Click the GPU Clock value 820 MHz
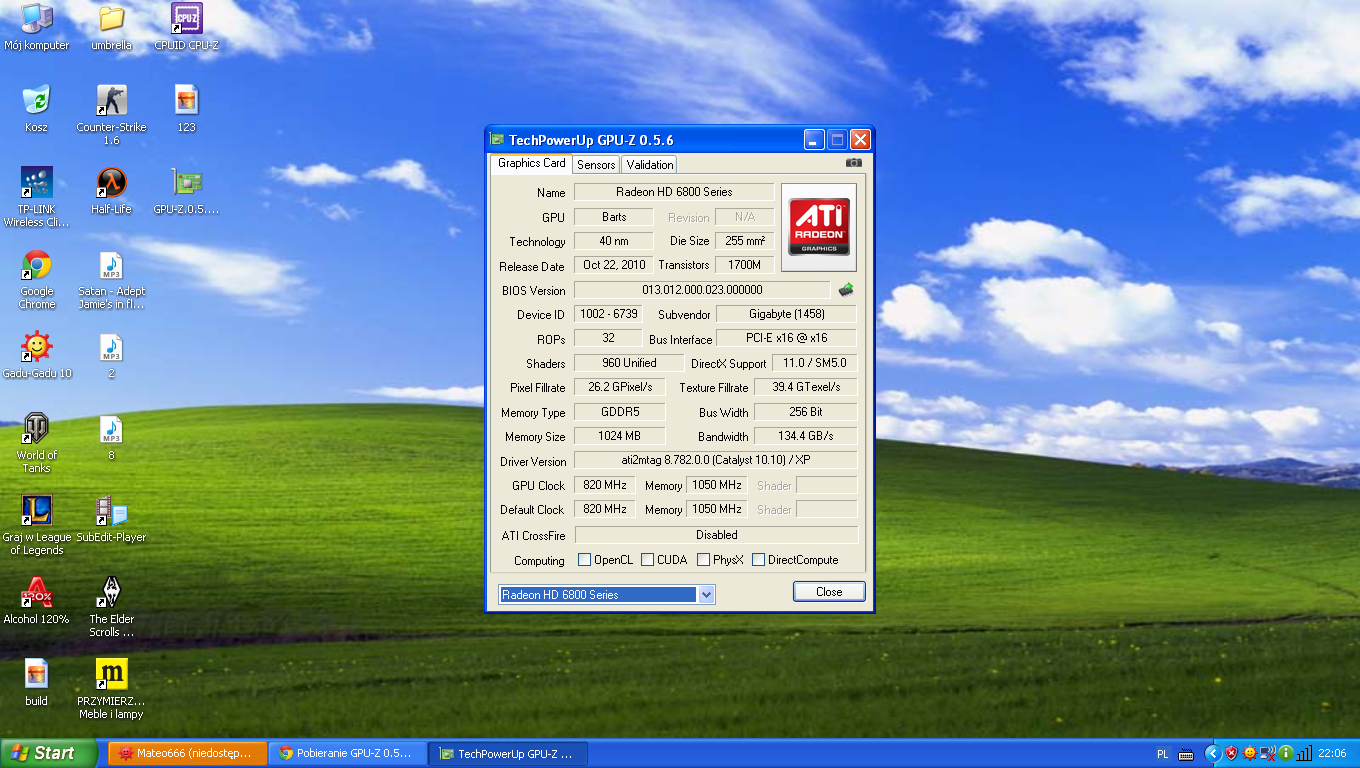Image resolution: width=1360 pixels, height=768 pixels. [605, 485]
